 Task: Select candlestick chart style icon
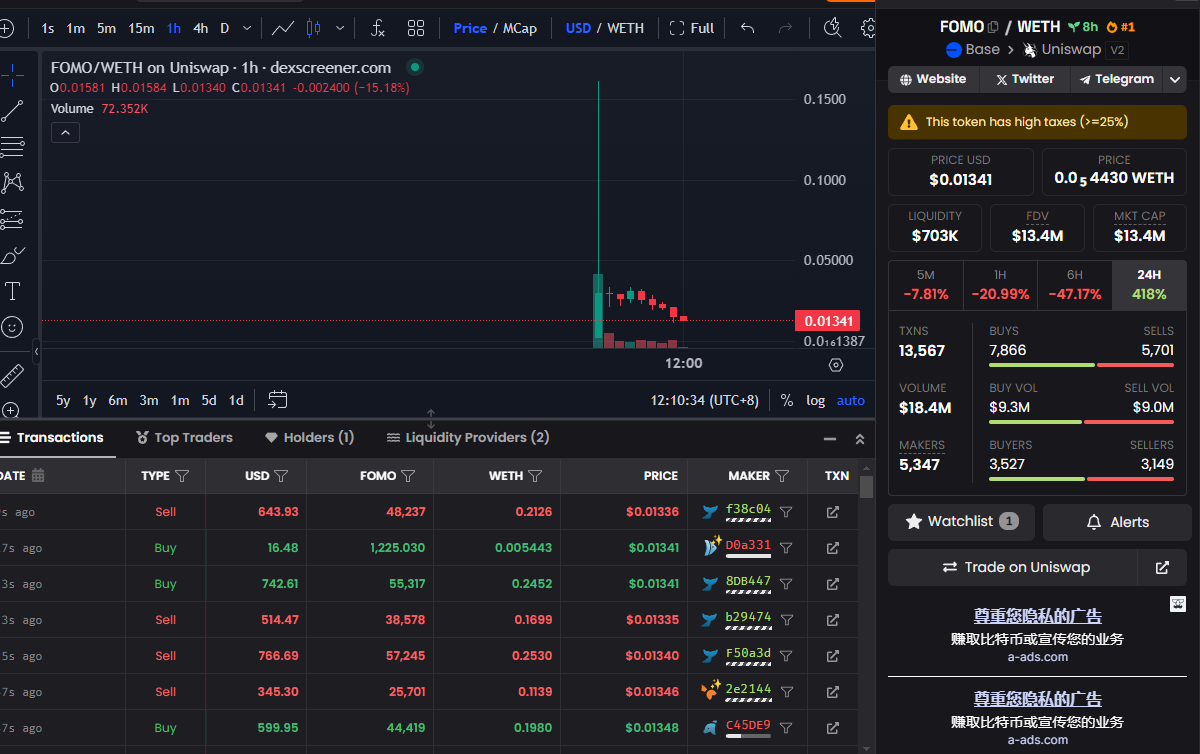(x=314, y=28)
